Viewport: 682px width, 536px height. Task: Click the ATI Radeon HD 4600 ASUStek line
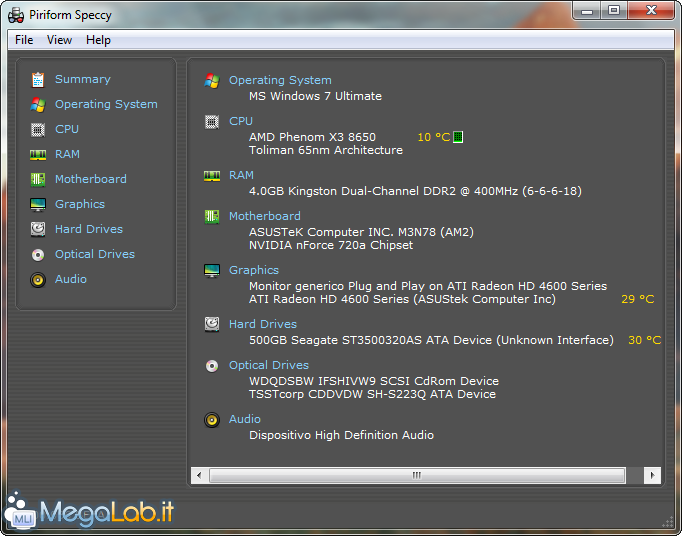[402, 299]
